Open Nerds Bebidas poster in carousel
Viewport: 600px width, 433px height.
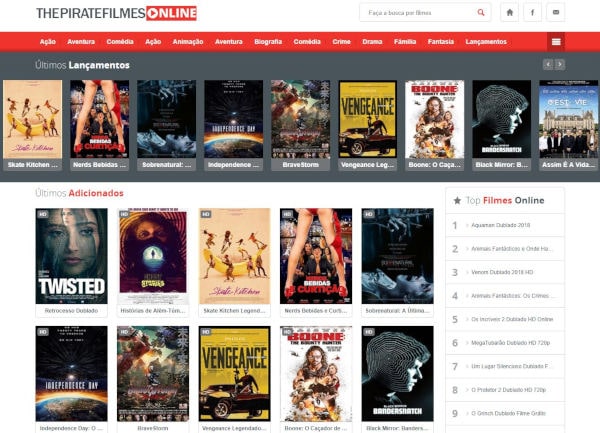pyautogui.click(x=99, y=119)
